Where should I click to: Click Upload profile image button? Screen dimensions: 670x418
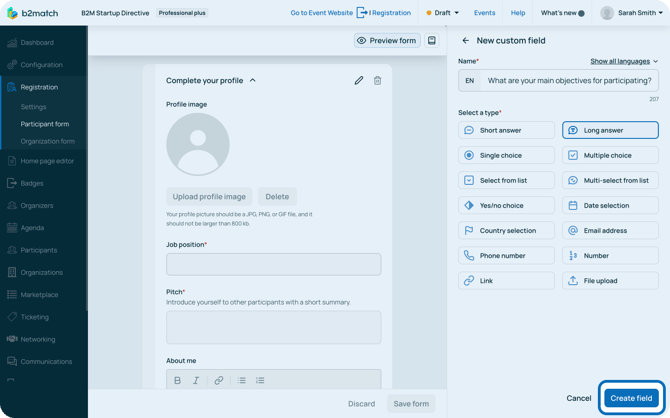(x=209, y=197)
